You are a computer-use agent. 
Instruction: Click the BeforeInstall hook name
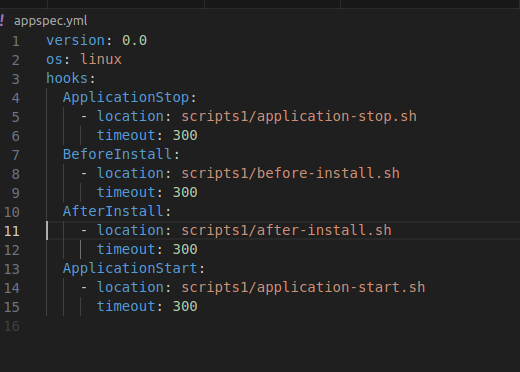pos(117,155)
